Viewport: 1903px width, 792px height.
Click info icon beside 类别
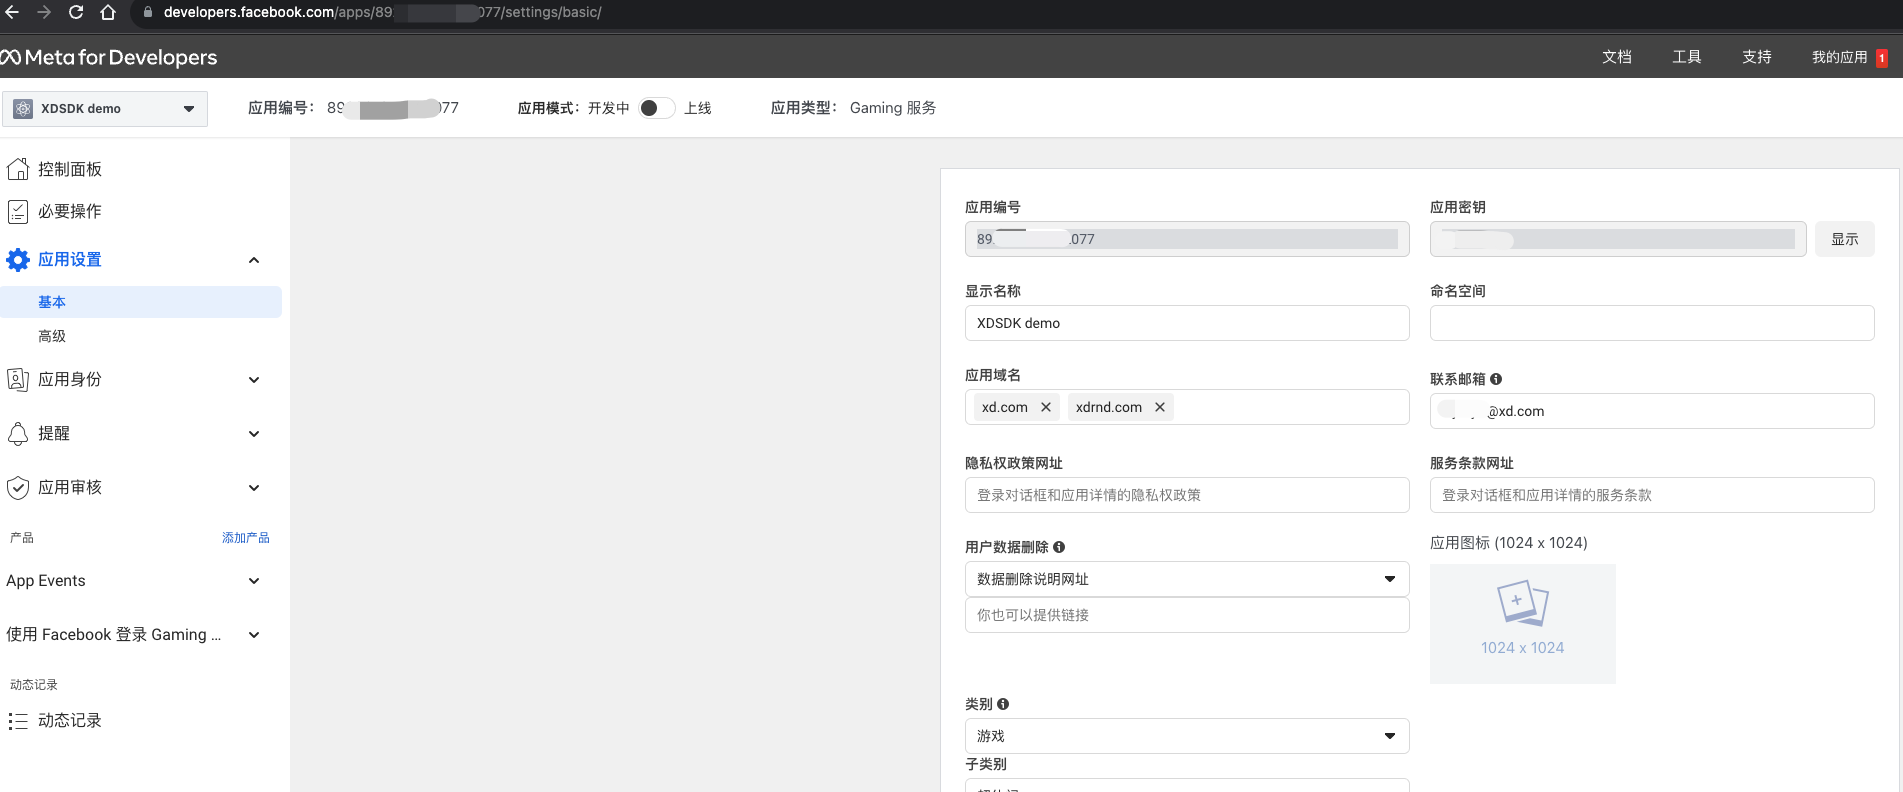click(1003, 704)
